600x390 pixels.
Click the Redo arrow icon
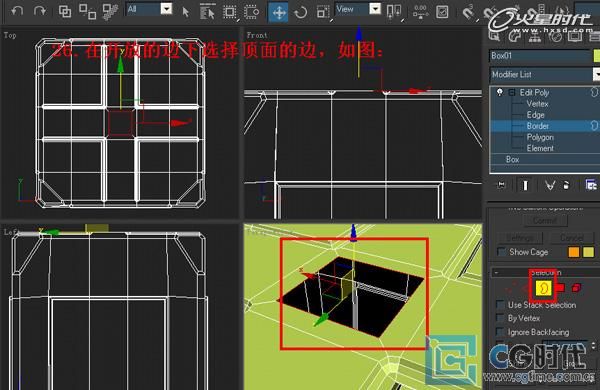pyautogui.click(x=39, y=11)
